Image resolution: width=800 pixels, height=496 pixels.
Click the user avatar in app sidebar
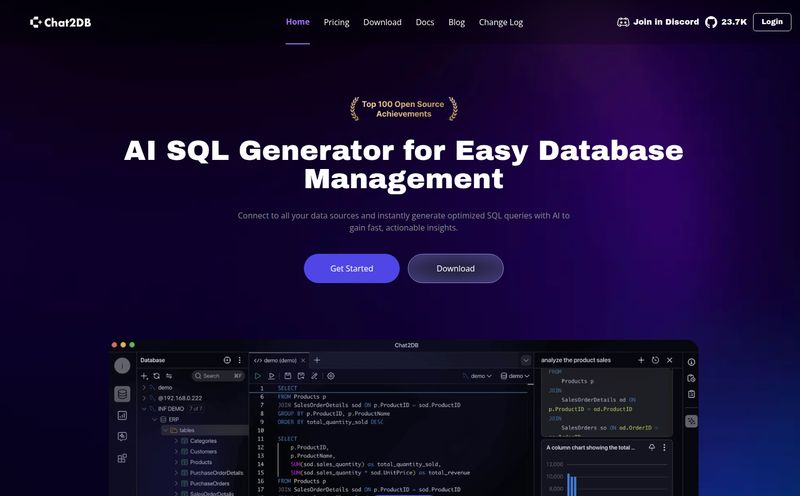pyautogui.click(x=122, y=365)
